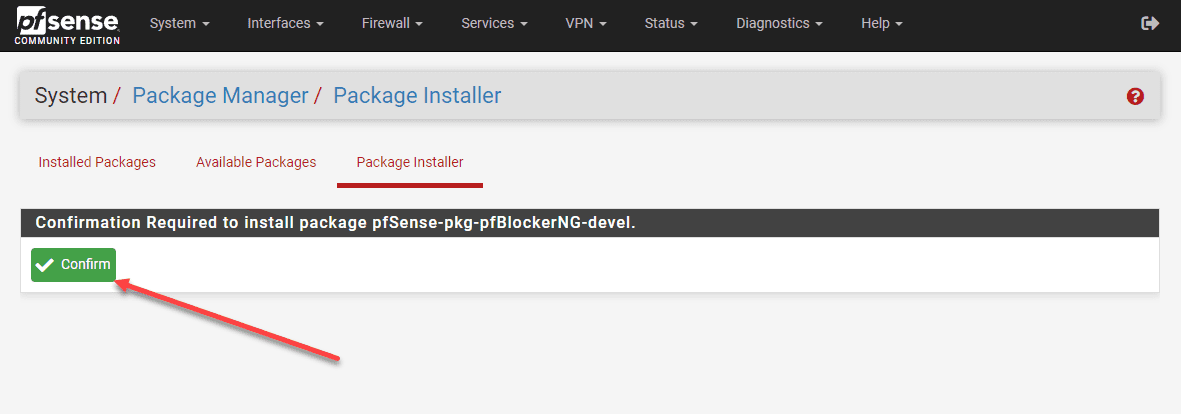Click the Package Installer breadcrumb link
1181x414 pixels.
click(x=417, y=96)
